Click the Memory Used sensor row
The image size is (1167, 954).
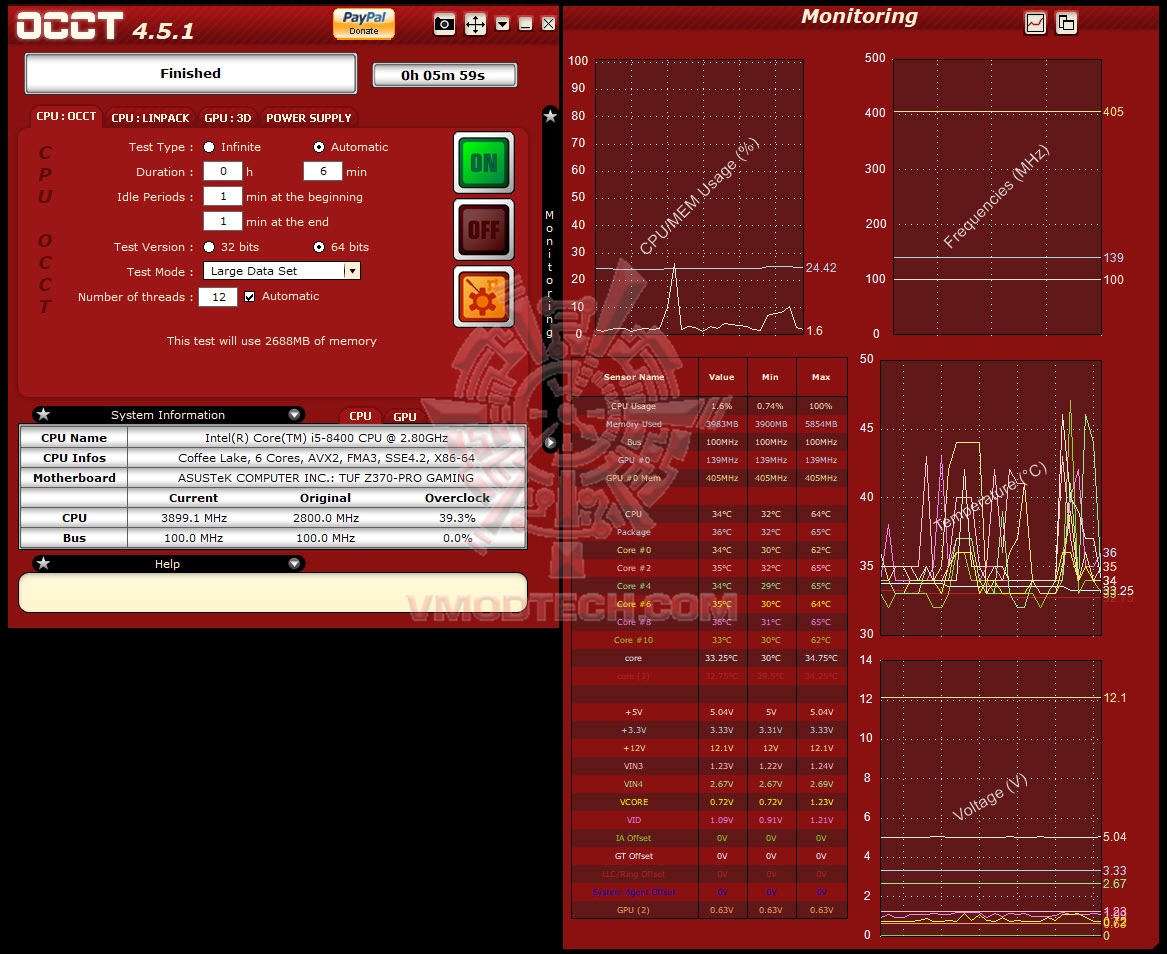click(709, 424)
